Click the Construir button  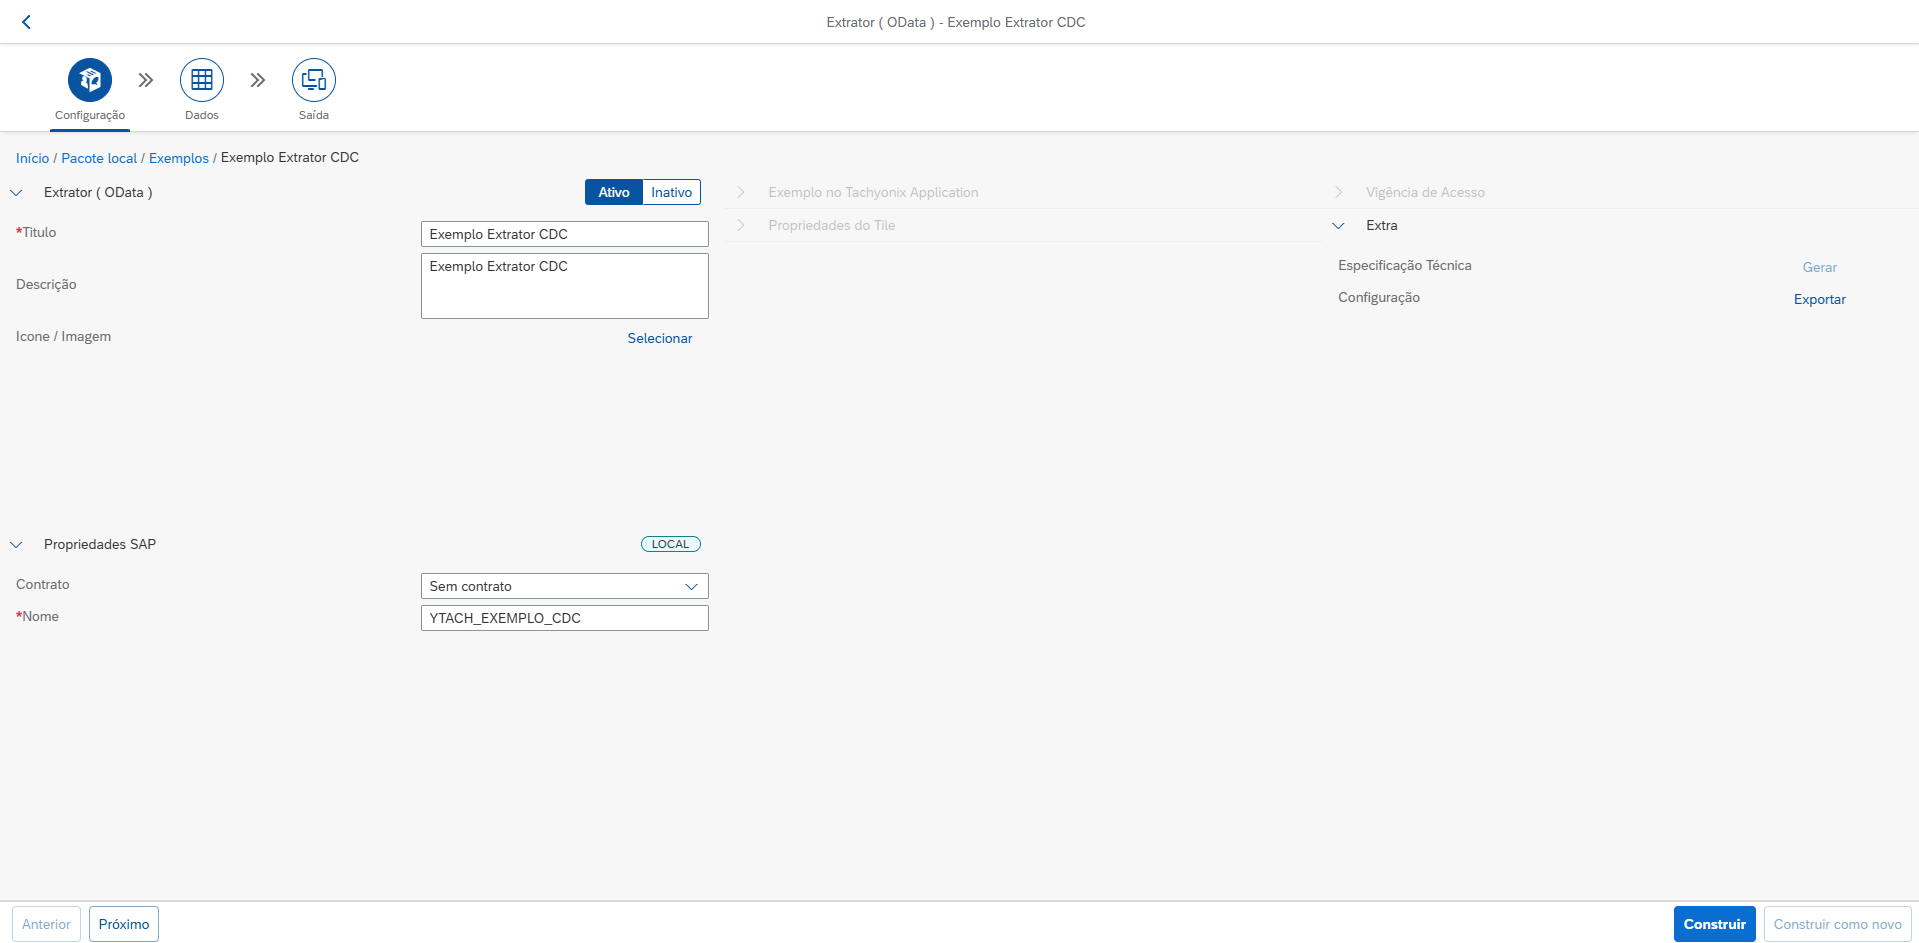coord(1715,924)
